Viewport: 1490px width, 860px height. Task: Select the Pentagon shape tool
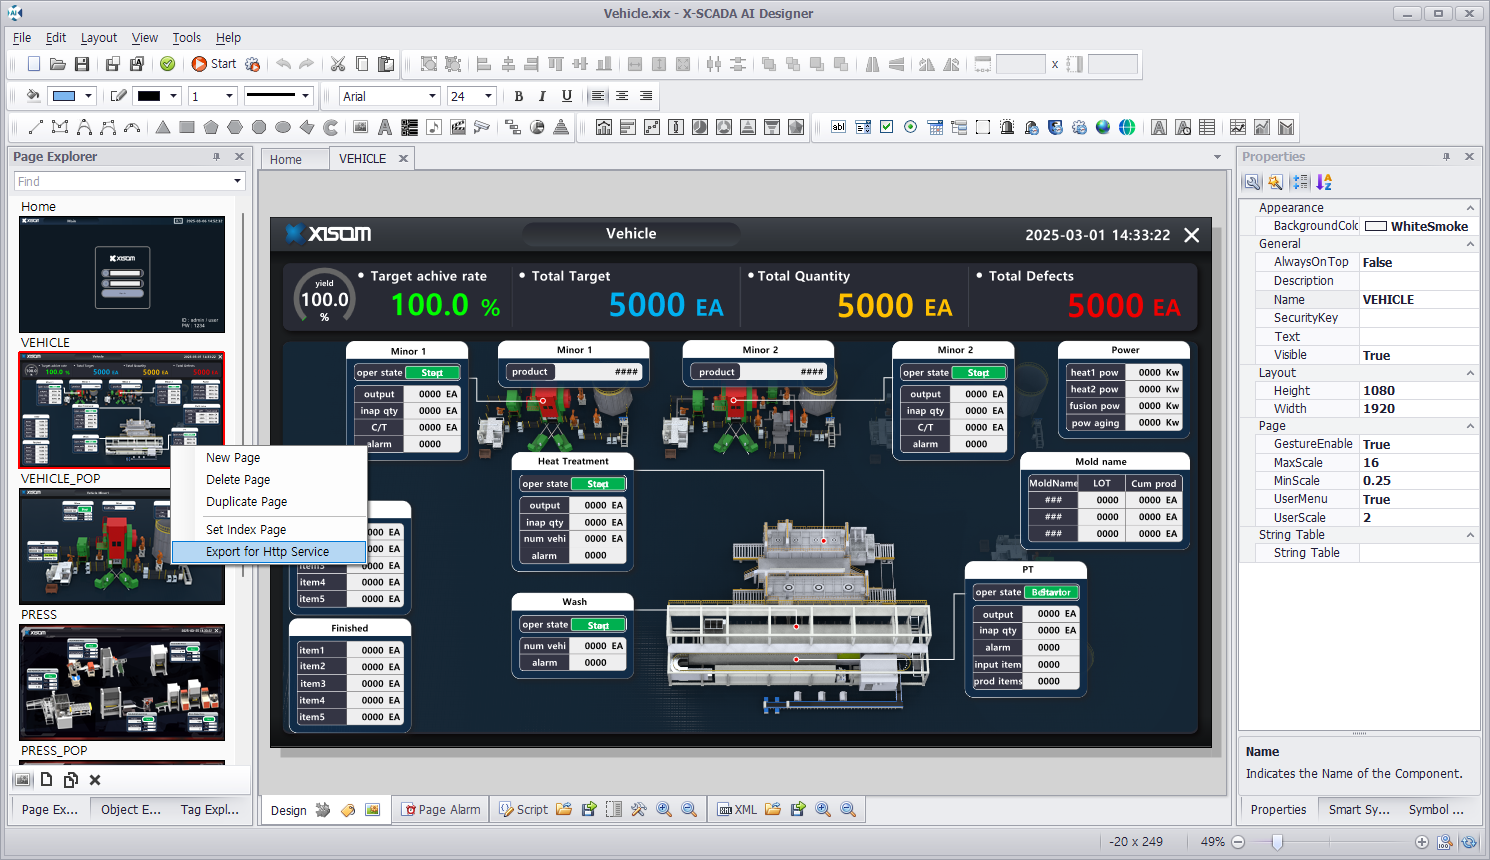(x=211, y=127)
